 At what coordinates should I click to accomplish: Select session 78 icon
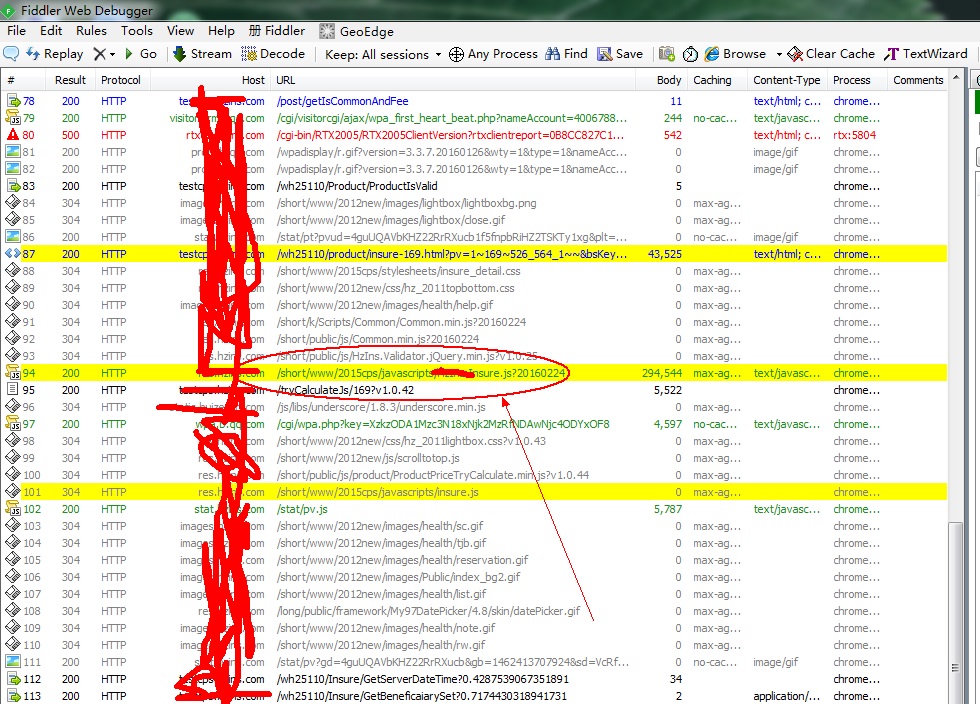pyautogui.click(x=13, y=101)
